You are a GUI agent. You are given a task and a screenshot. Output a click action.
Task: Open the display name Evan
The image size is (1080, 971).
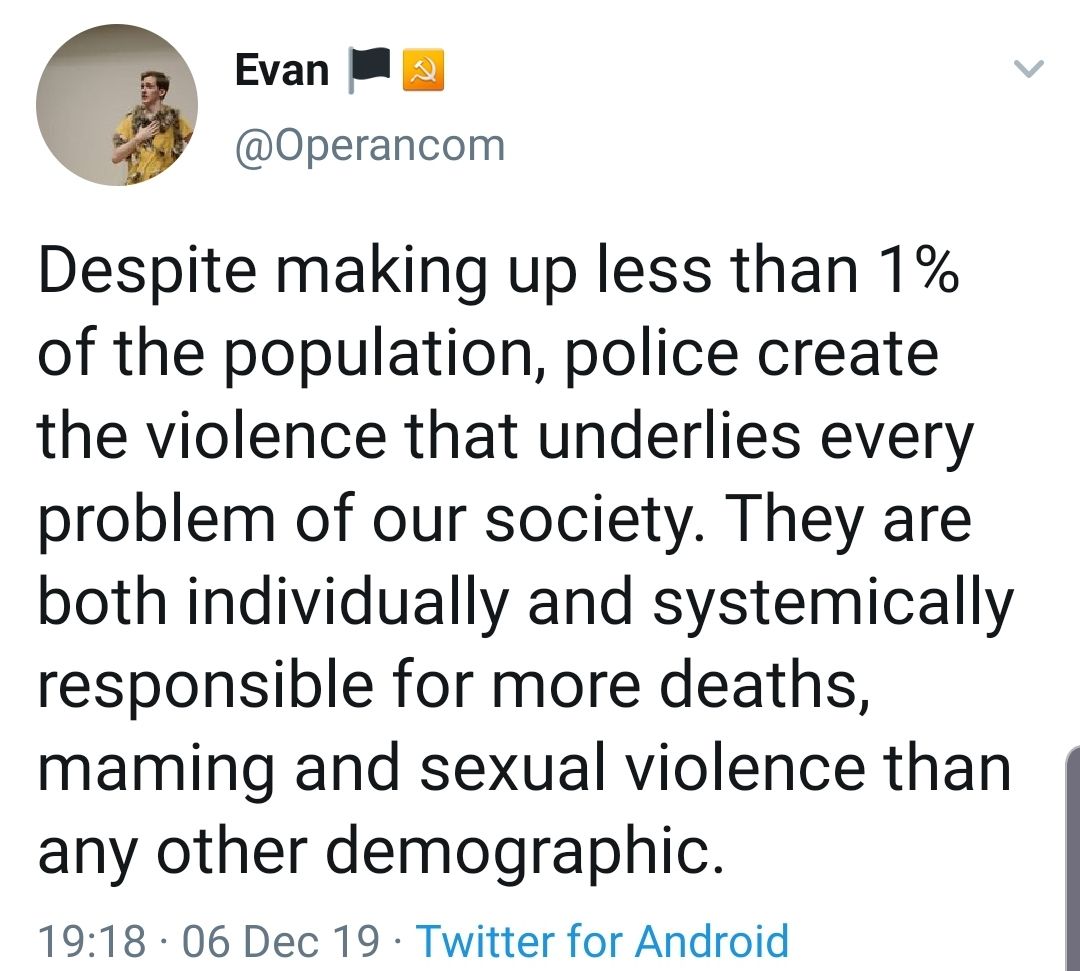pyautogui.click(x=282, y=70)
